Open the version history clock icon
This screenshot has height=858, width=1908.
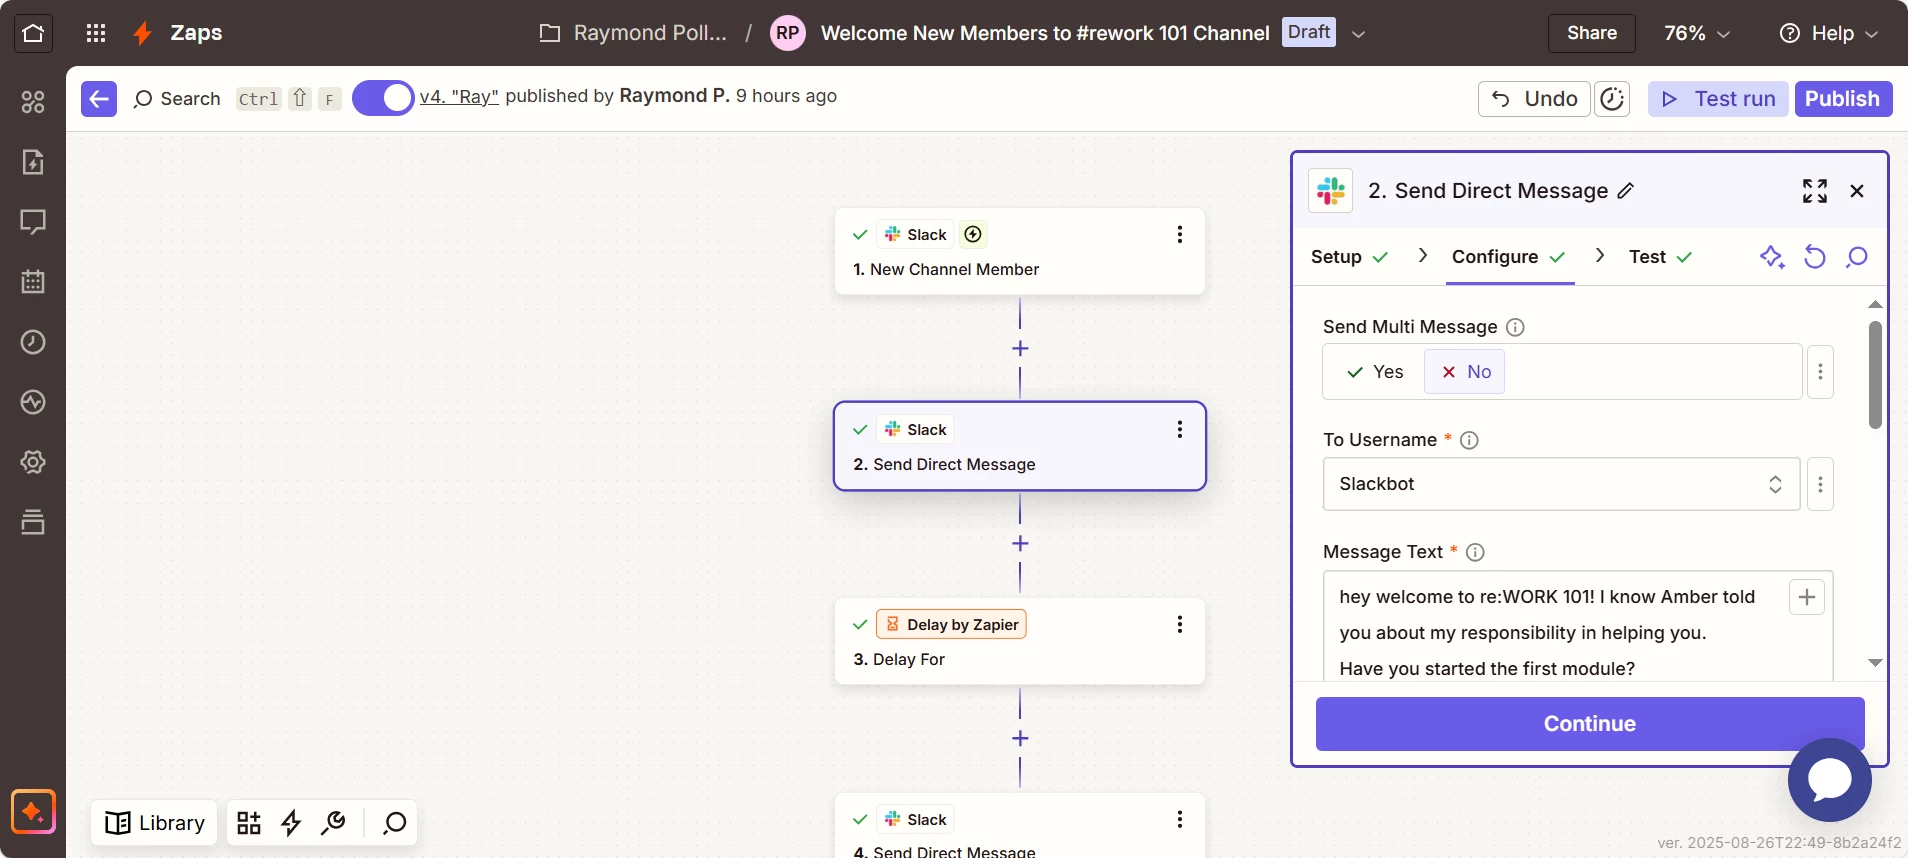[x=1612, y=98]
